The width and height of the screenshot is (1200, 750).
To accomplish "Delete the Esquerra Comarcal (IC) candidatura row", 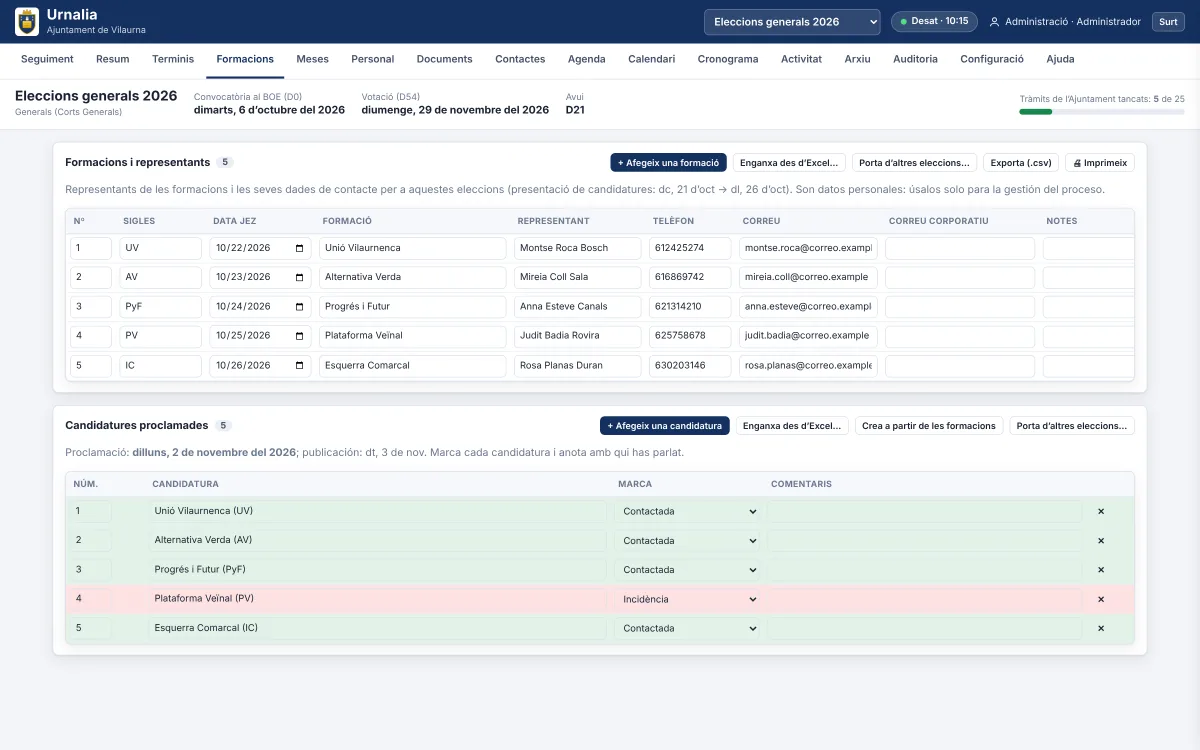I will (1101, 629).
